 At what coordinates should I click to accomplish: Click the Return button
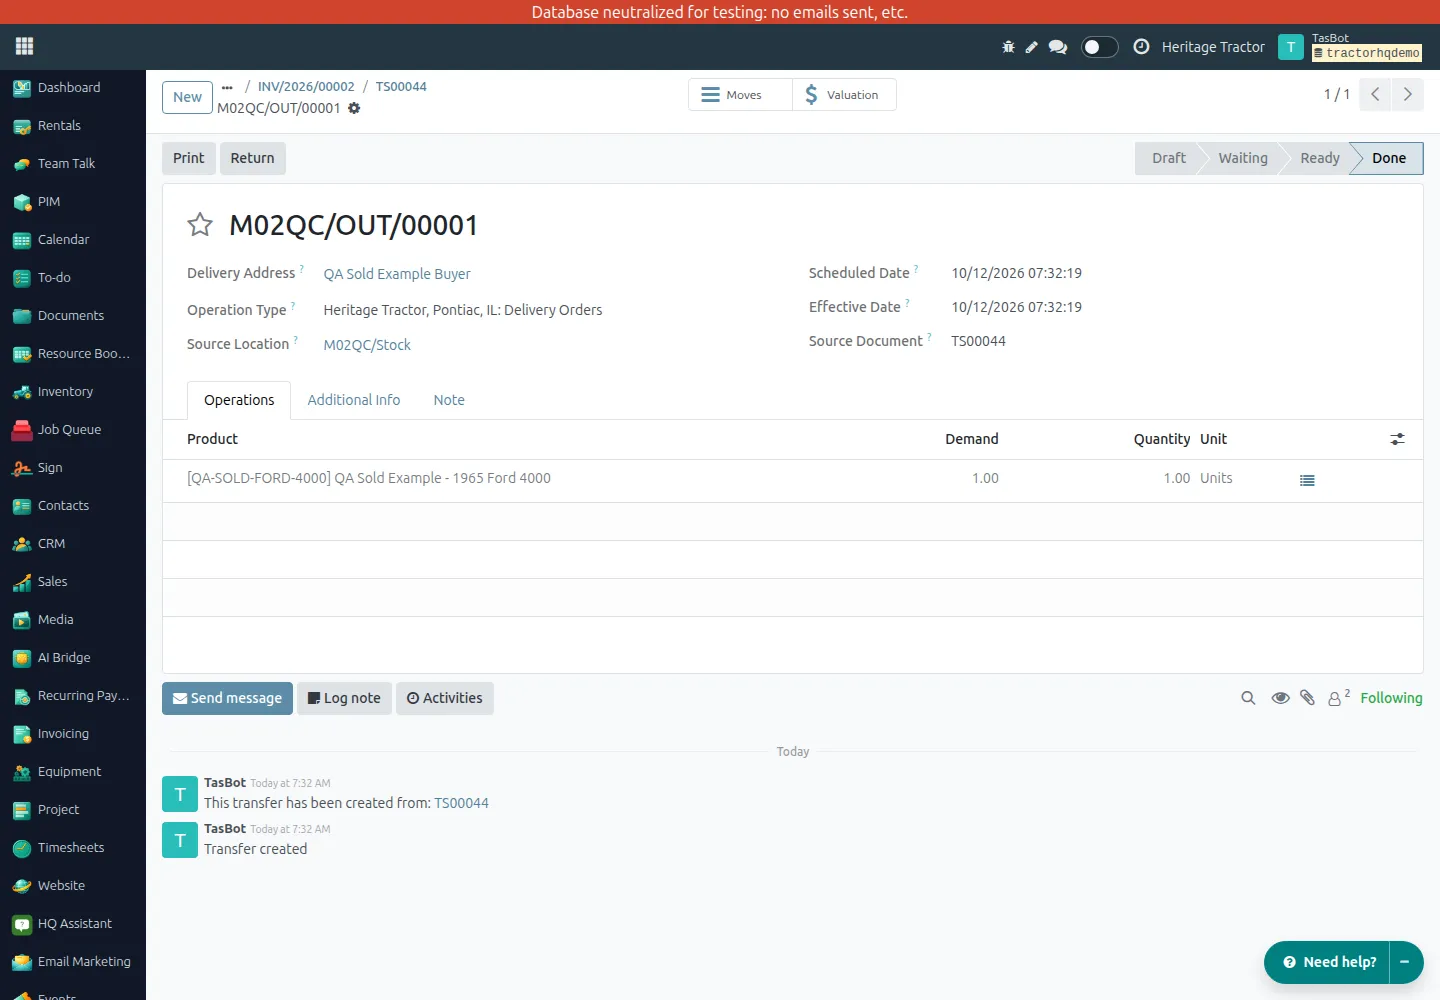[x=252, y=158]
